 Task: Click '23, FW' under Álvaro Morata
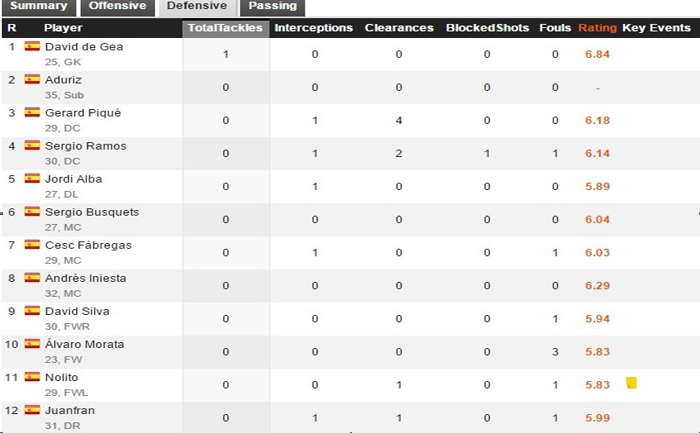[x=63, y=359]
